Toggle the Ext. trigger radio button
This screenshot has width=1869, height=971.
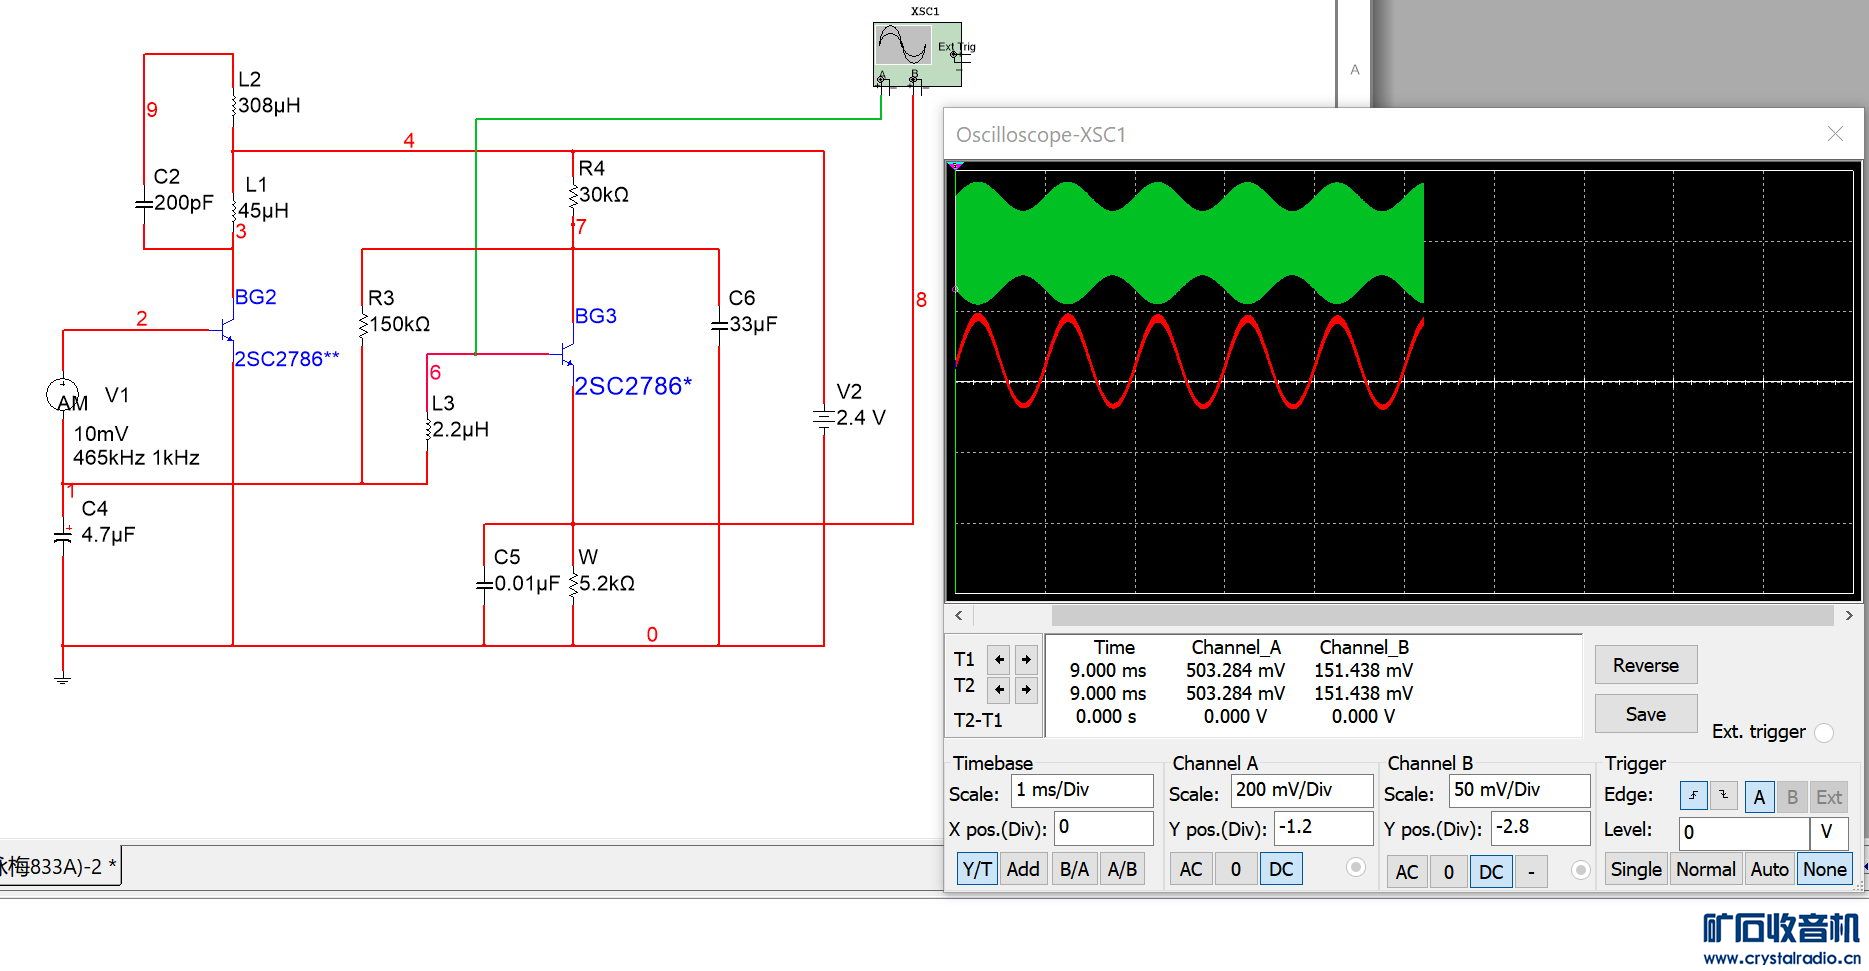(x=1824, y=733)
